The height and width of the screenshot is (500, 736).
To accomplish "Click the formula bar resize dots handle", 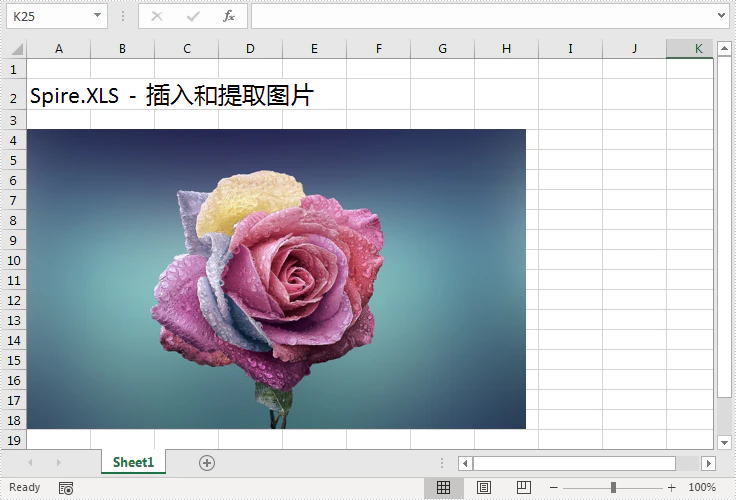I will (x=123, y=16).
